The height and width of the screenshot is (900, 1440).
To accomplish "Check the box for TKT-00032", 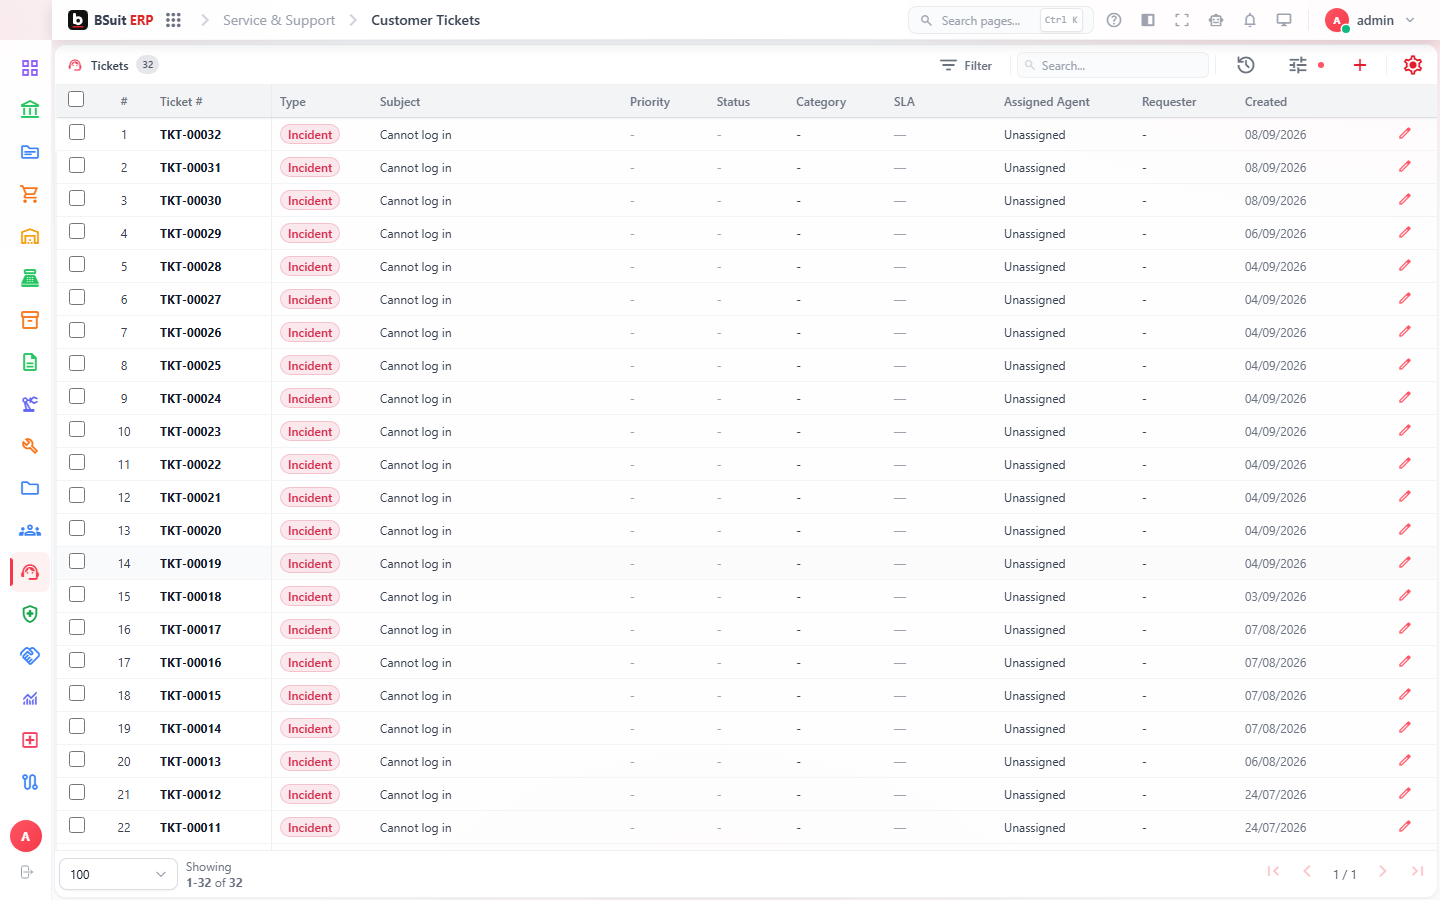I will pyautogui.click(x=77, y=132).
